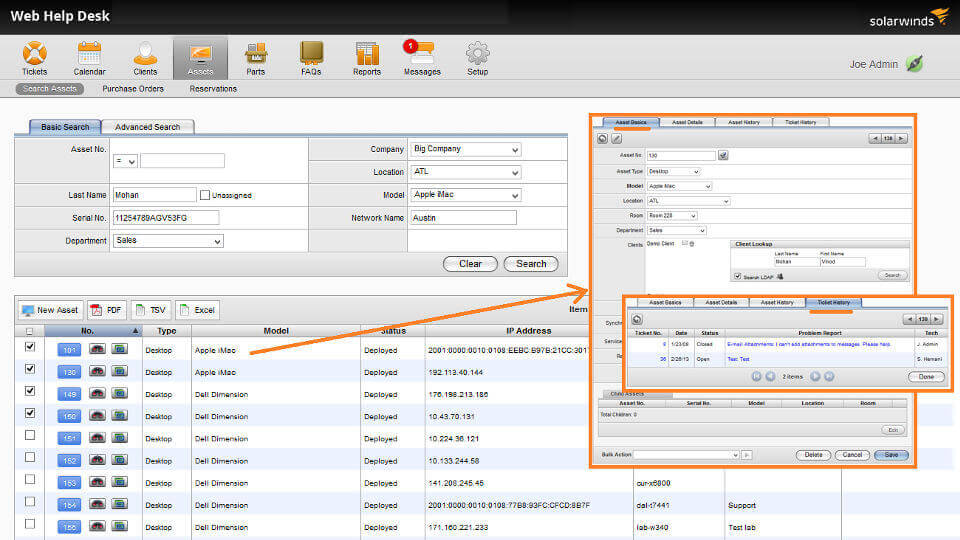Click the Clear button
Viewport: 960px width, 540px height.
470,264
